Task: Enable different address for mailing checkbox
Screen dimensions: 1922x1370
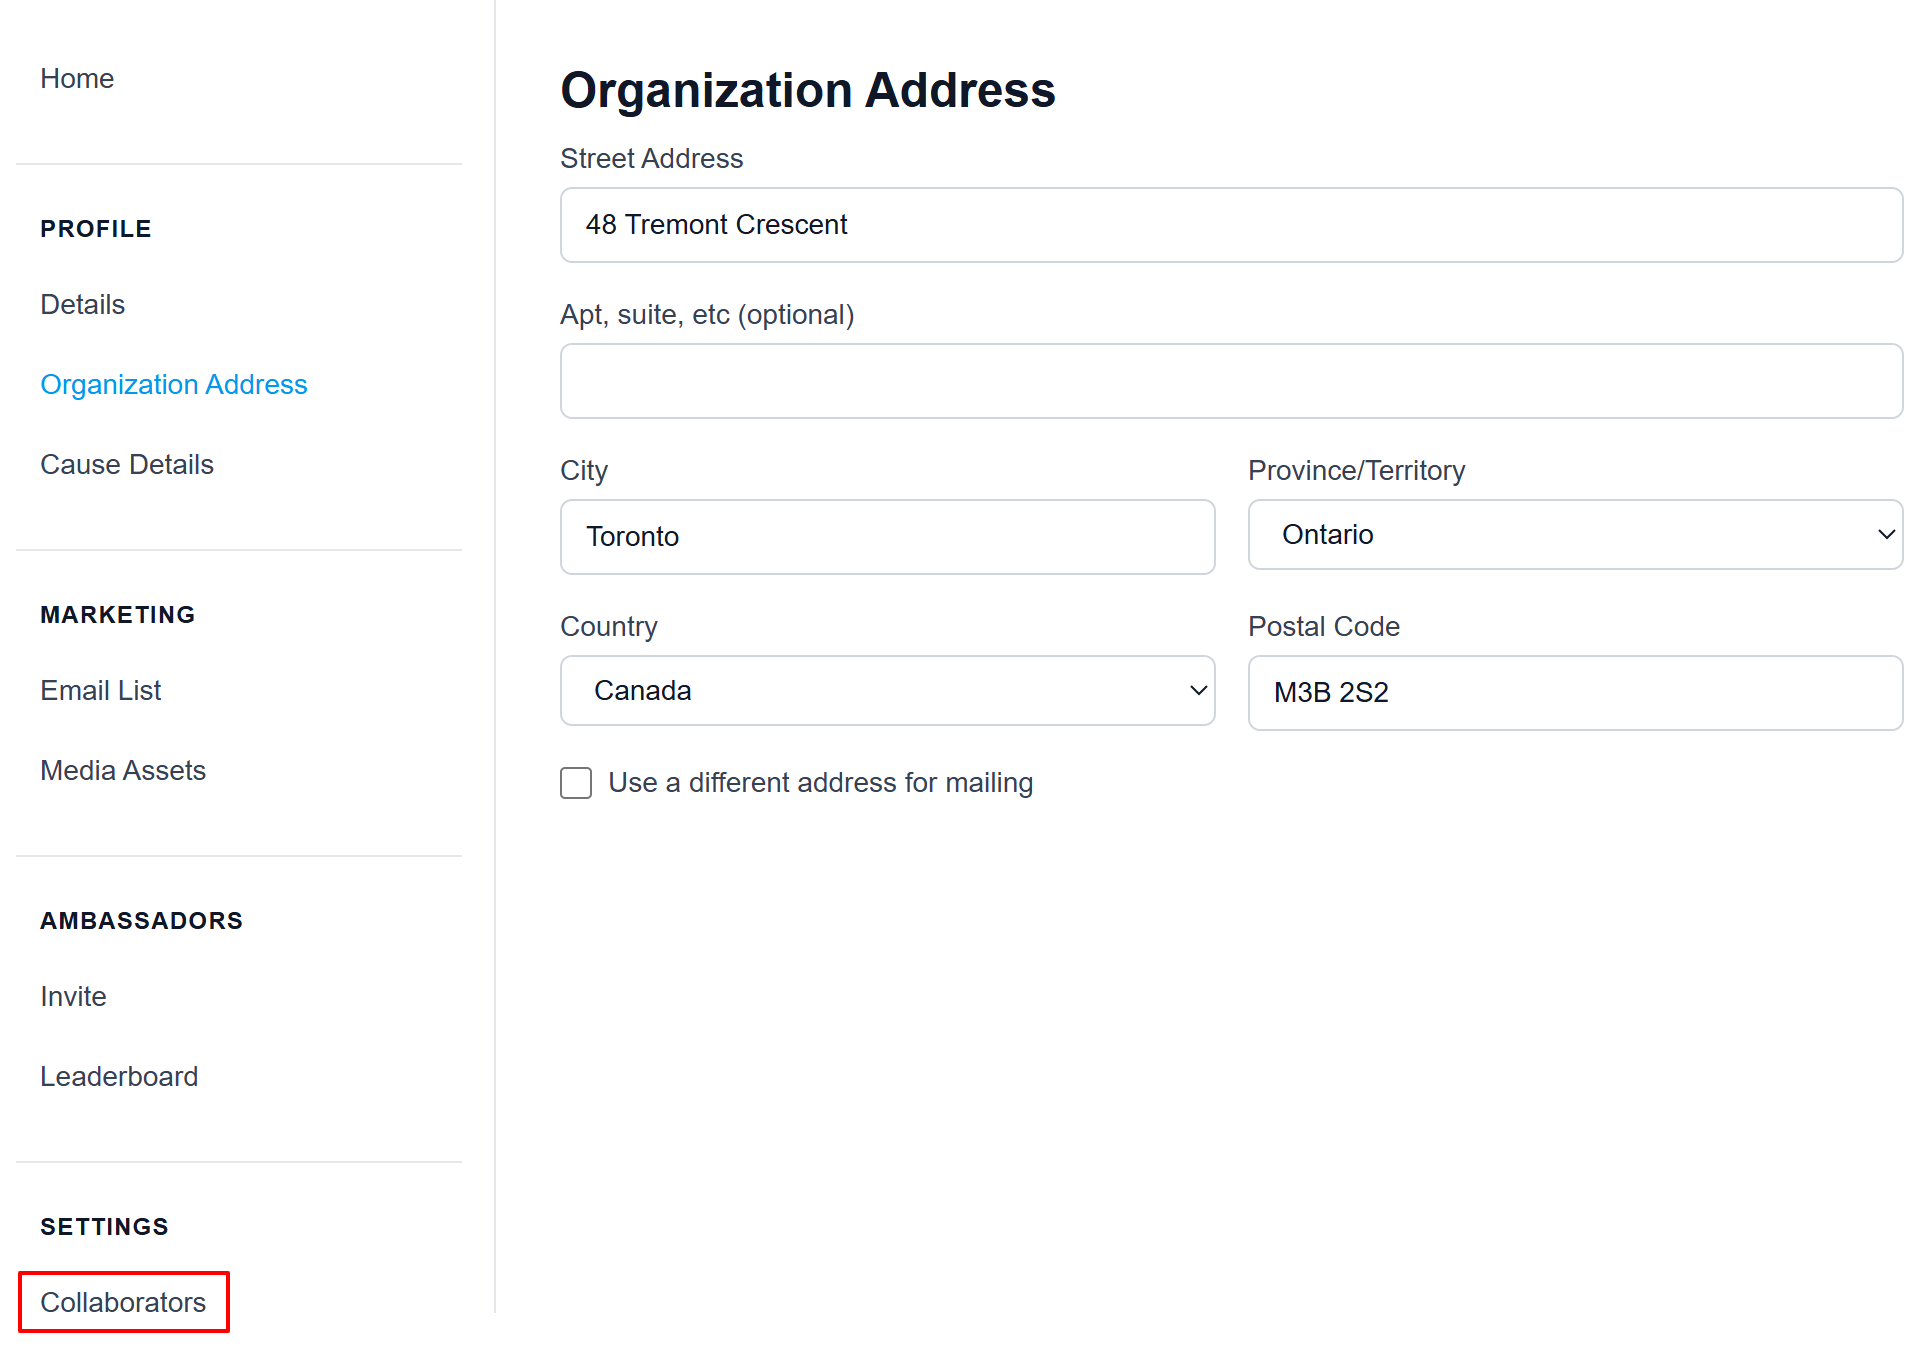Action: click(x=576, y=783)
